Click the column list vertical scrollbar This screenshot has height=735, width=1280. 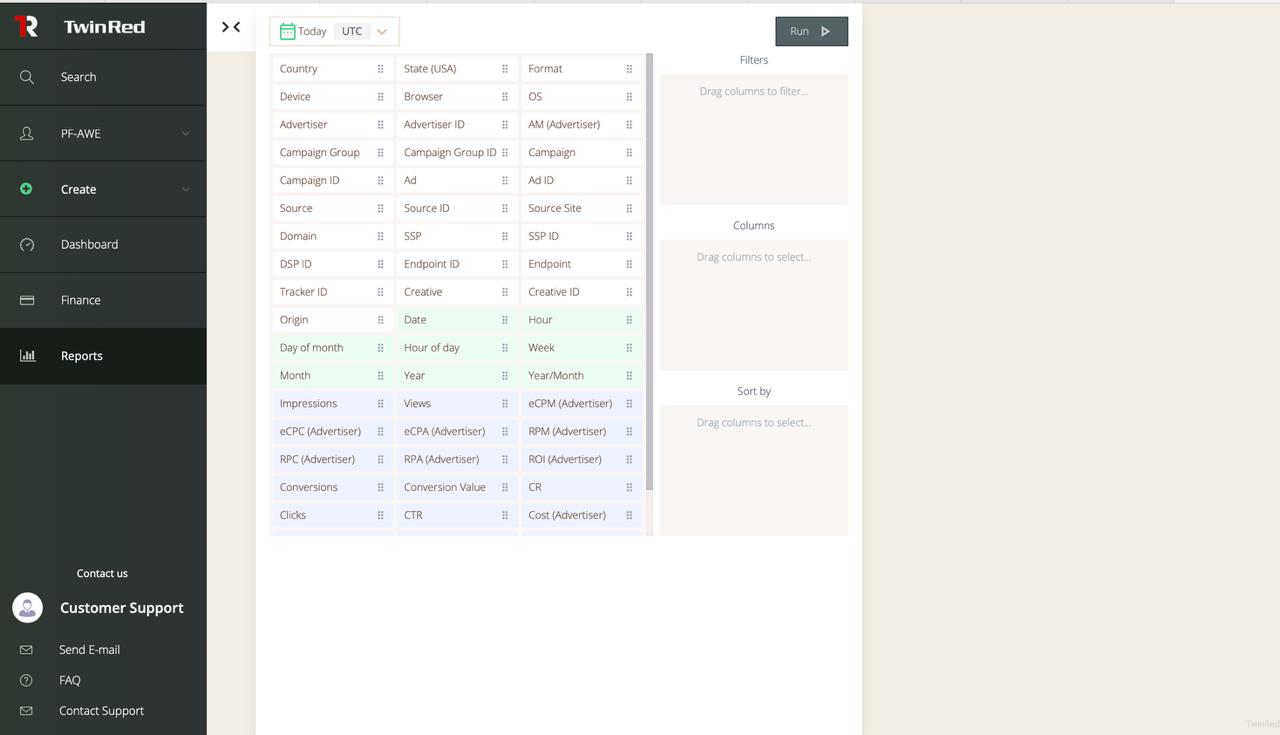tap(649, 270)
